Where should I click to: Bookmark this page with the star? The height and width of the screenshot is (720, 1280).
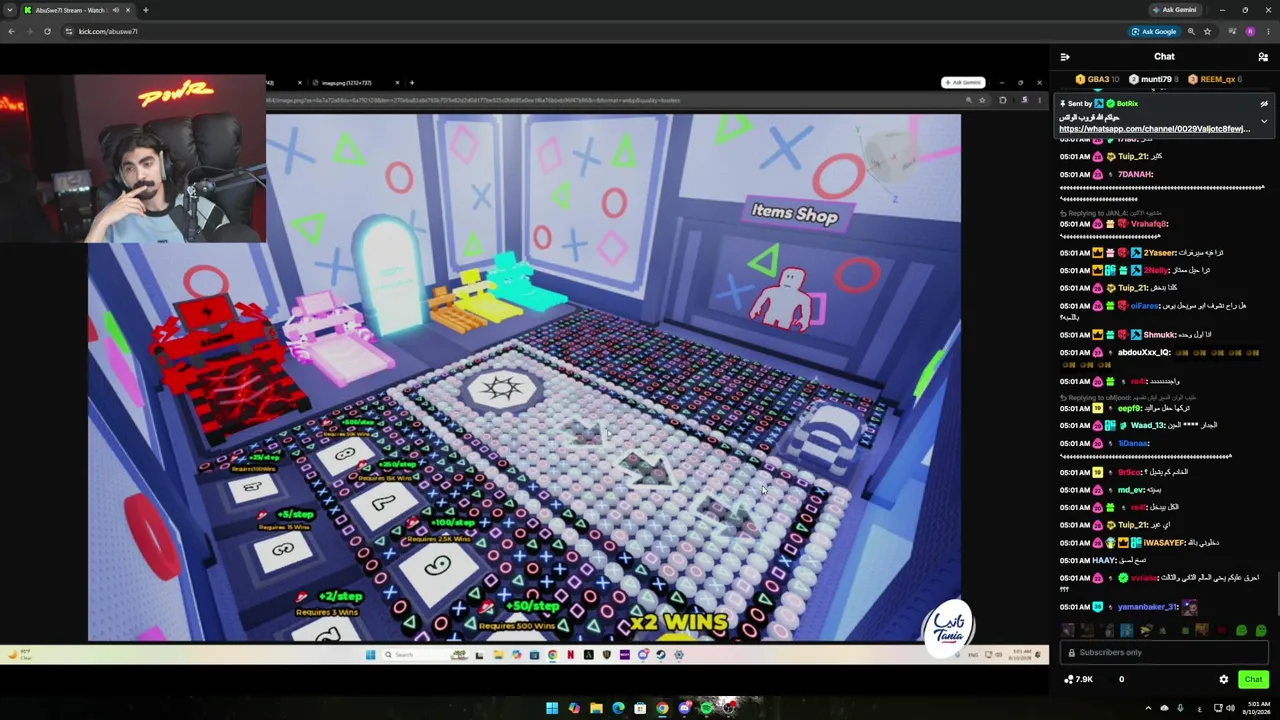[x=1207, y=31]
